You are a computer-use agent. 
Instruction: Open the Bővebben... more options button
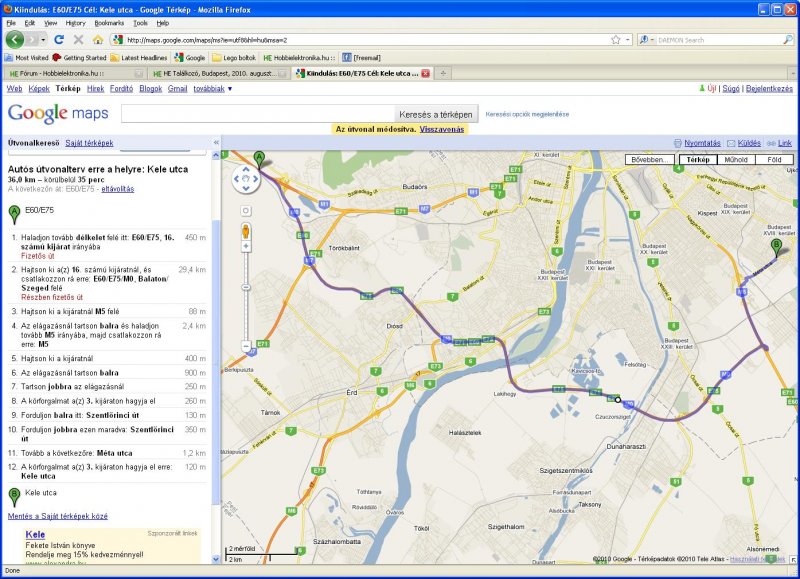click(x=649, y=160)
